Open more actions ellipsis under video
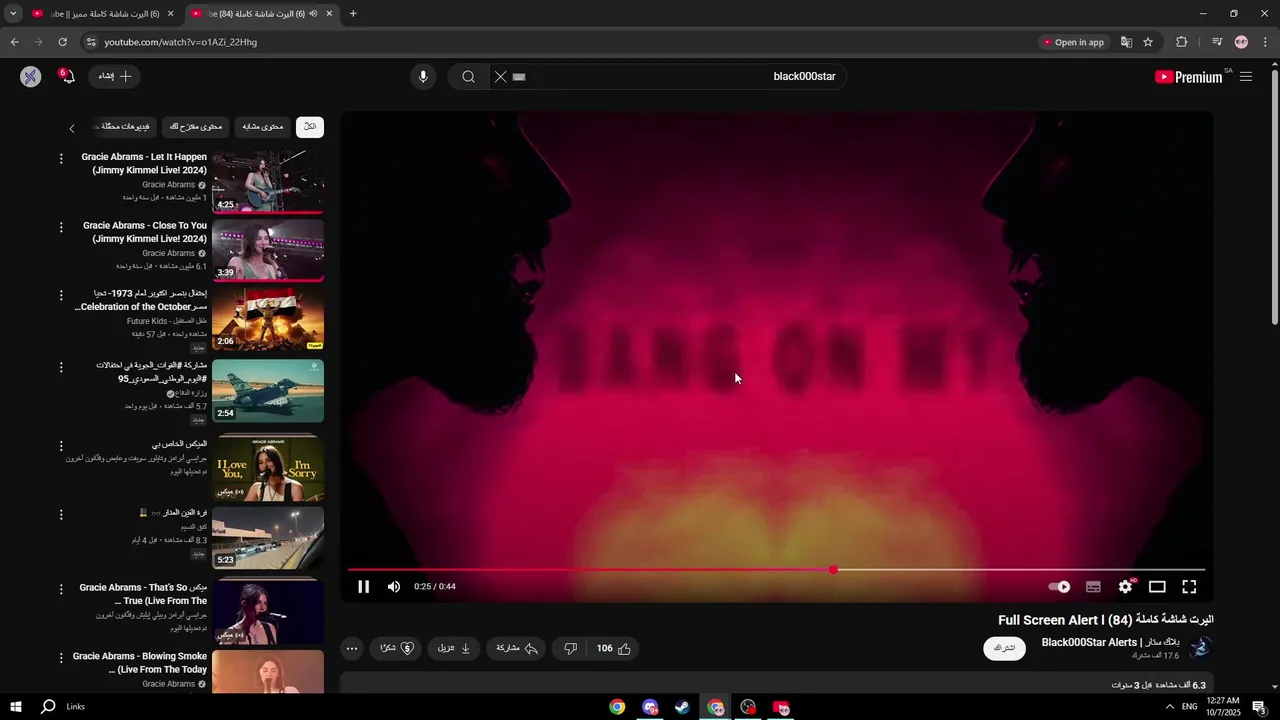The image size is (1280, 720). tap(352, 648)
